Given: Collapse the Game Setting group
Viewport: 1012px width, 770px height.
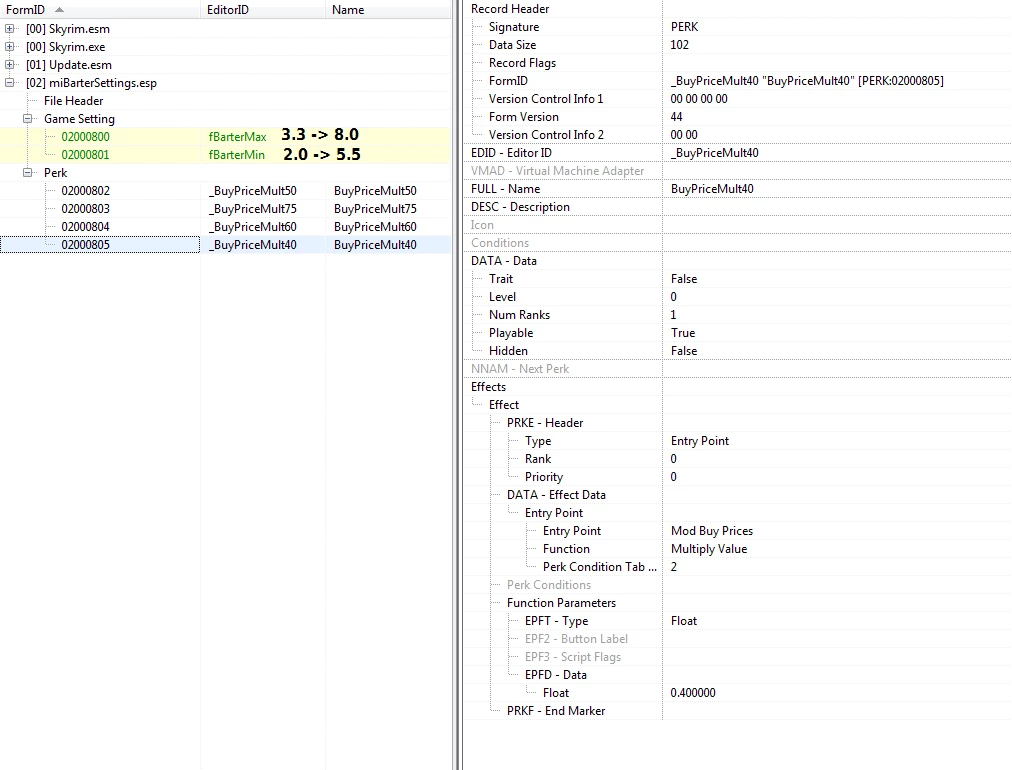Looking at the screenshot, I should (x=27, y=119).
